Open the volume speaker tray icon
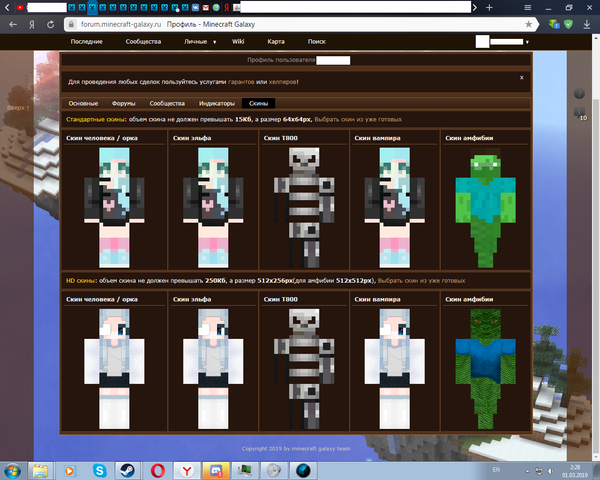 550,471
